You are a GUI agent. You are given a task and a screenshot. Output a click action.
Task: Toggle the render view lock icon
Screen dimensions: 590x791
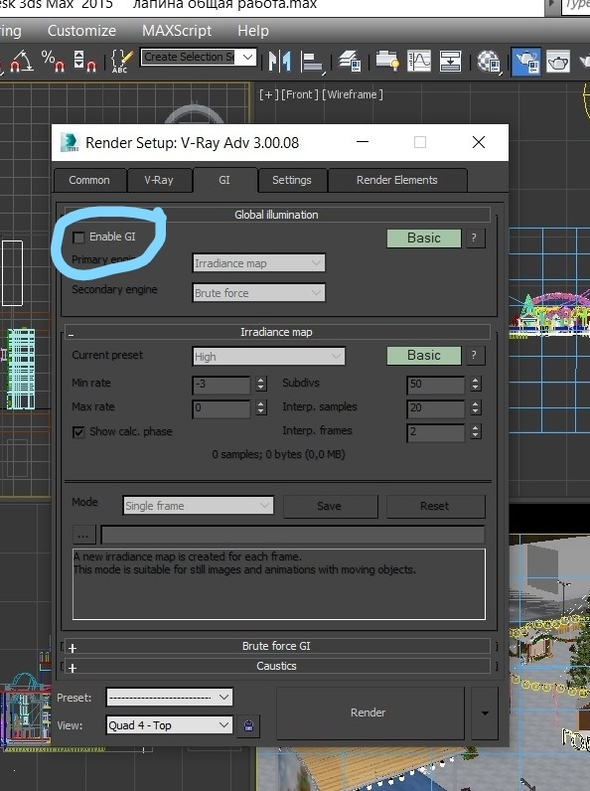(248, 726)
